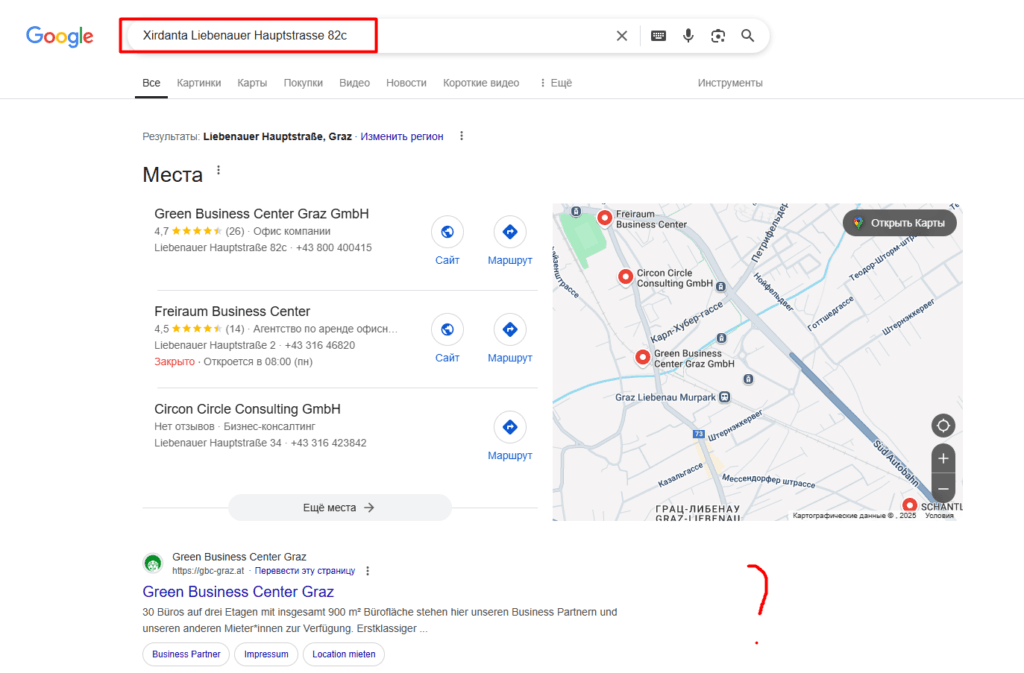Image resolution: width=1024 pixels, height=673 pixels.
Task: Click the Google logo
Action: click(x=59, y=37)
